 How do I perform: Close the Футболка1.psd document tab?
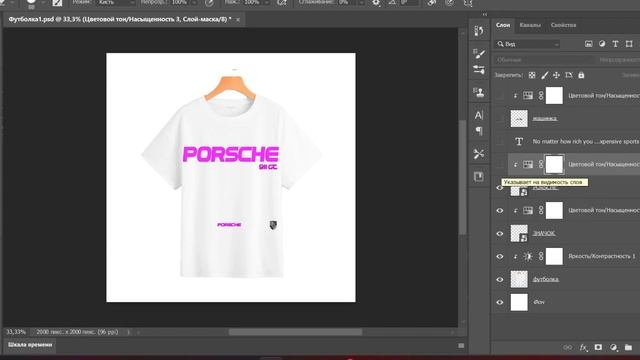[238, 20]
